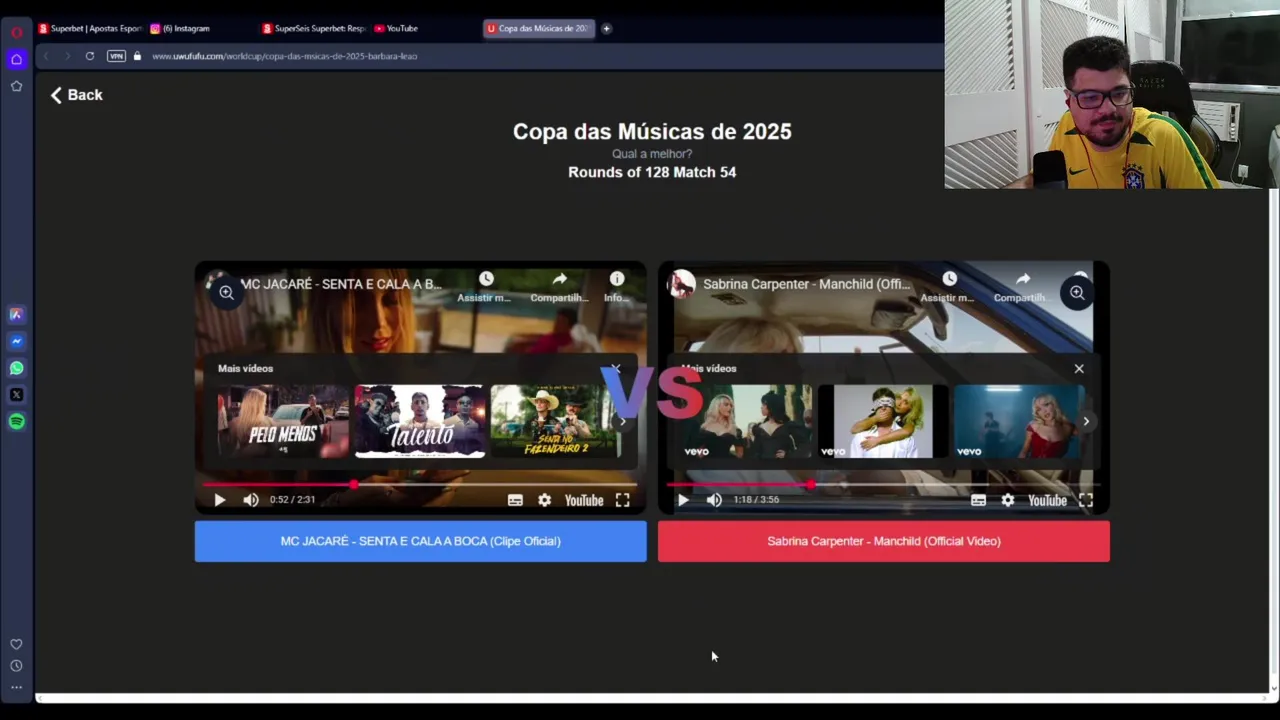Screen dimensions: 1280x720
Task: Seek on MC Jacaré video progress bar
Action: click(x=420, y=484)
